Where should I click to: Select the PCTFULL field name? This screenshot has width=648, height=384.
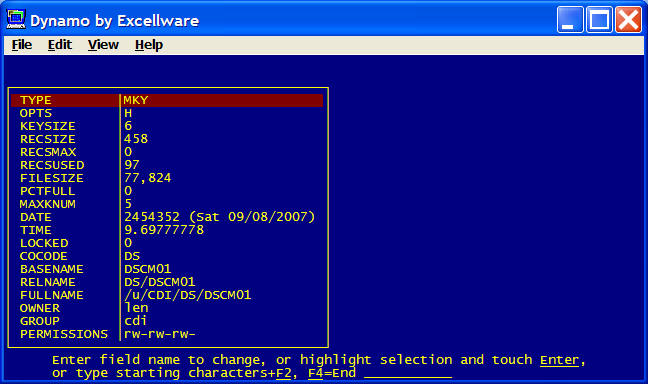coord(48,191)
